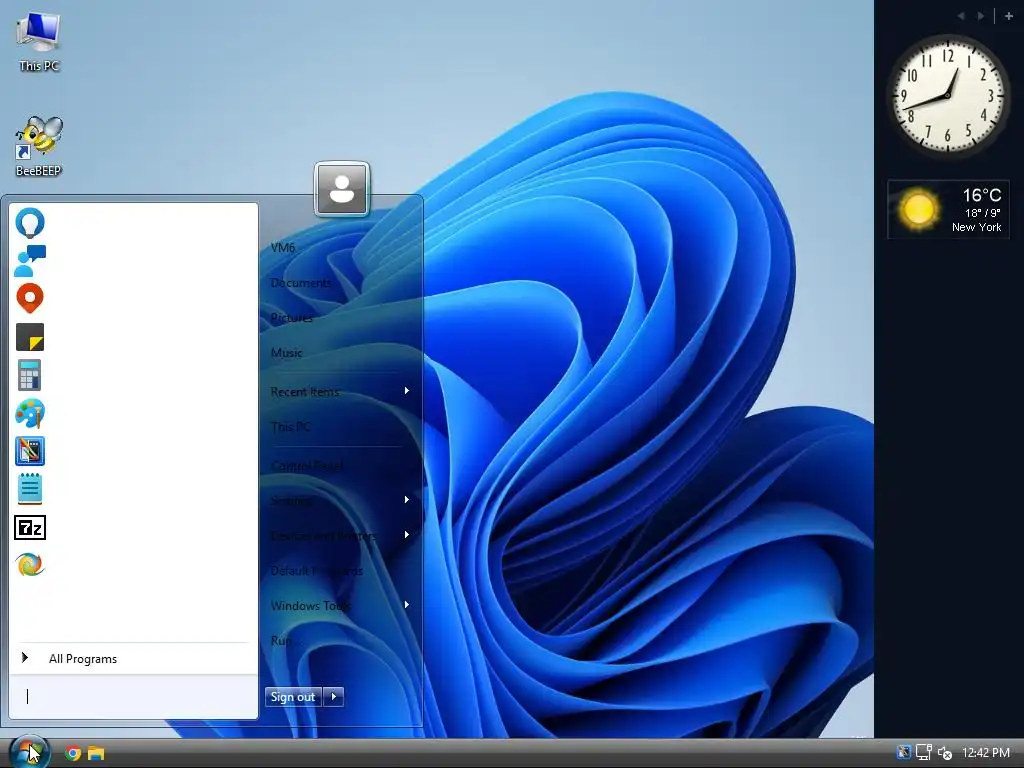Open the VM6 user folder
The width and height of the screenshot is (1024, 768).
click(x=283, y=248)
